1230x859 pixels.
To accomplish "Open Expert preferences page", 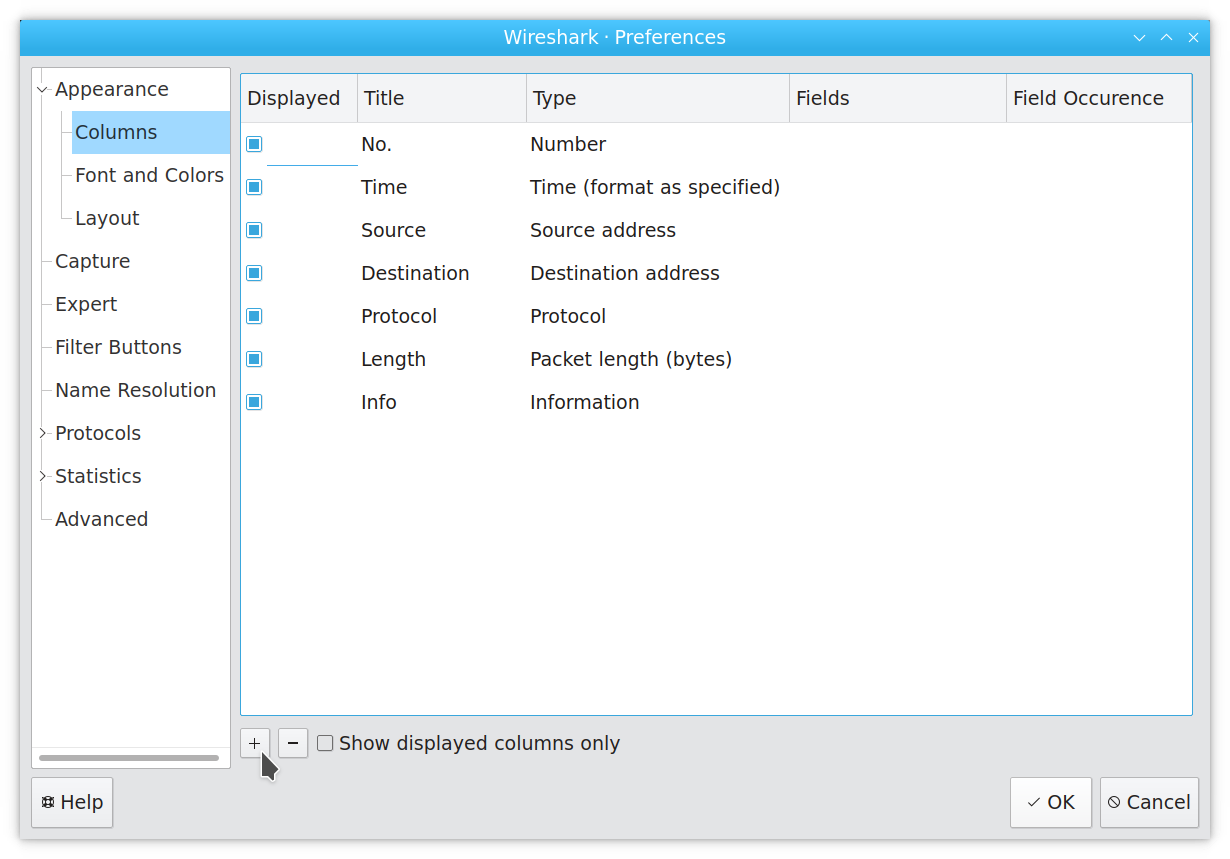I will [86, 304].
